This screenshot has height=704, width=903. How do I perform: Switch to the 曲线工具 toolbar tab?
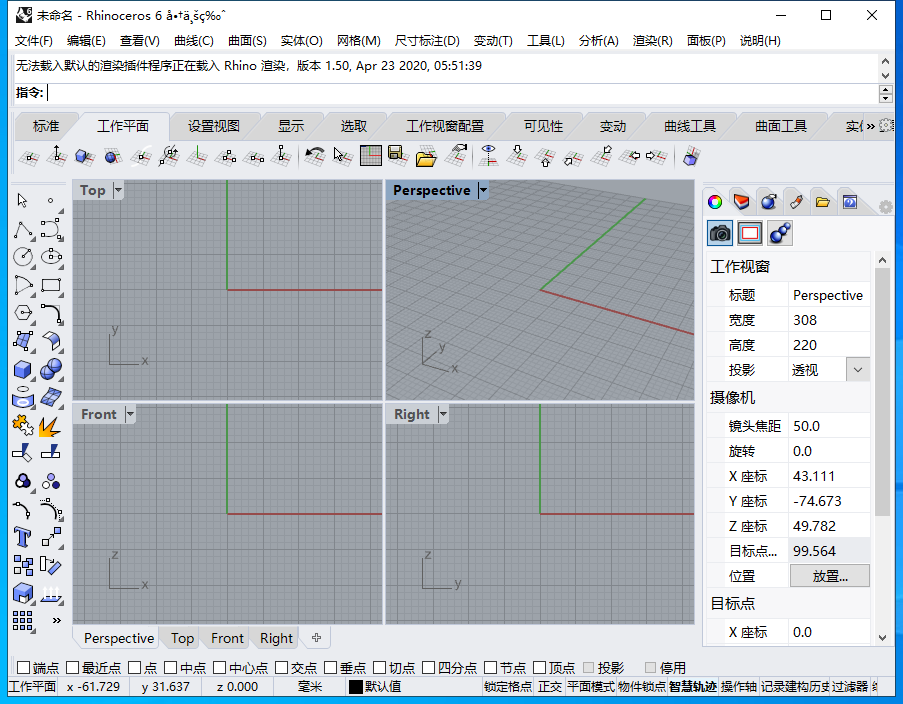coord(690,126)
